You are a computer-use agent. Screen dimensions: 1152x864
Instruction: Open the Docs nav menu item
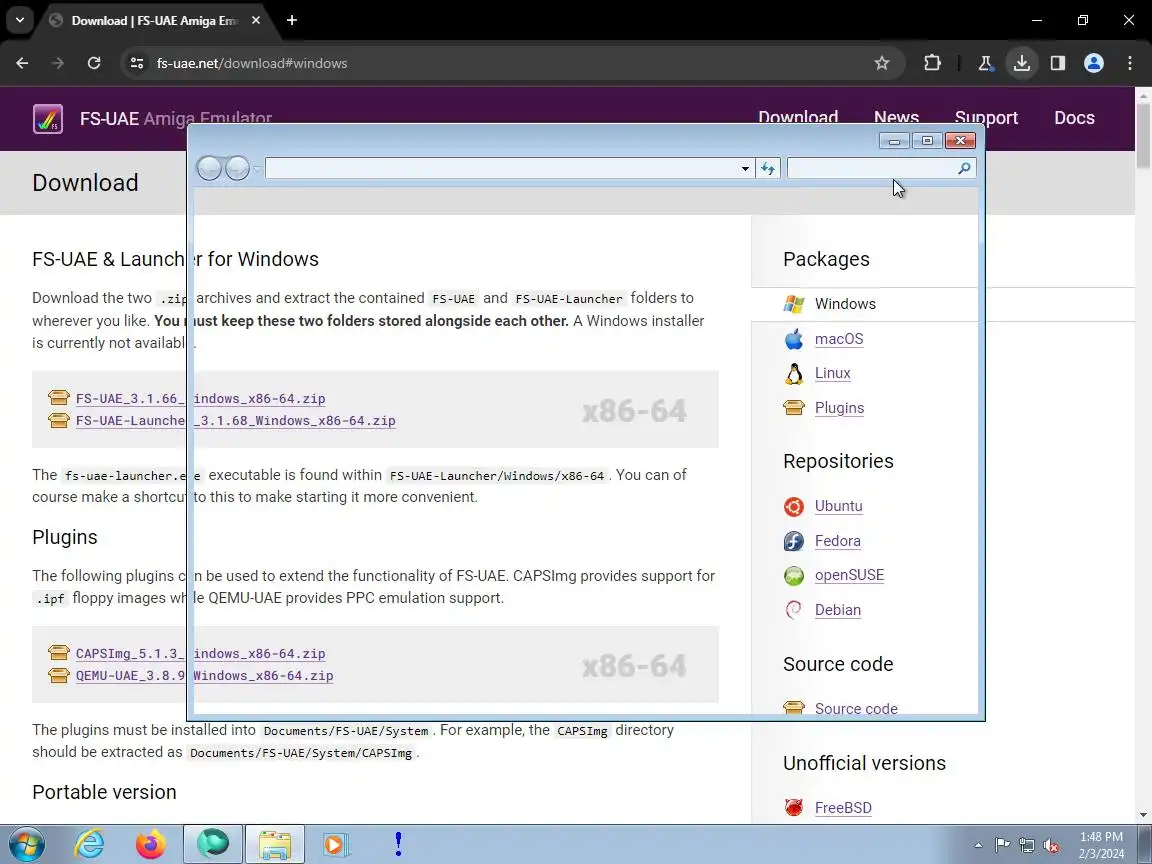1074,118
